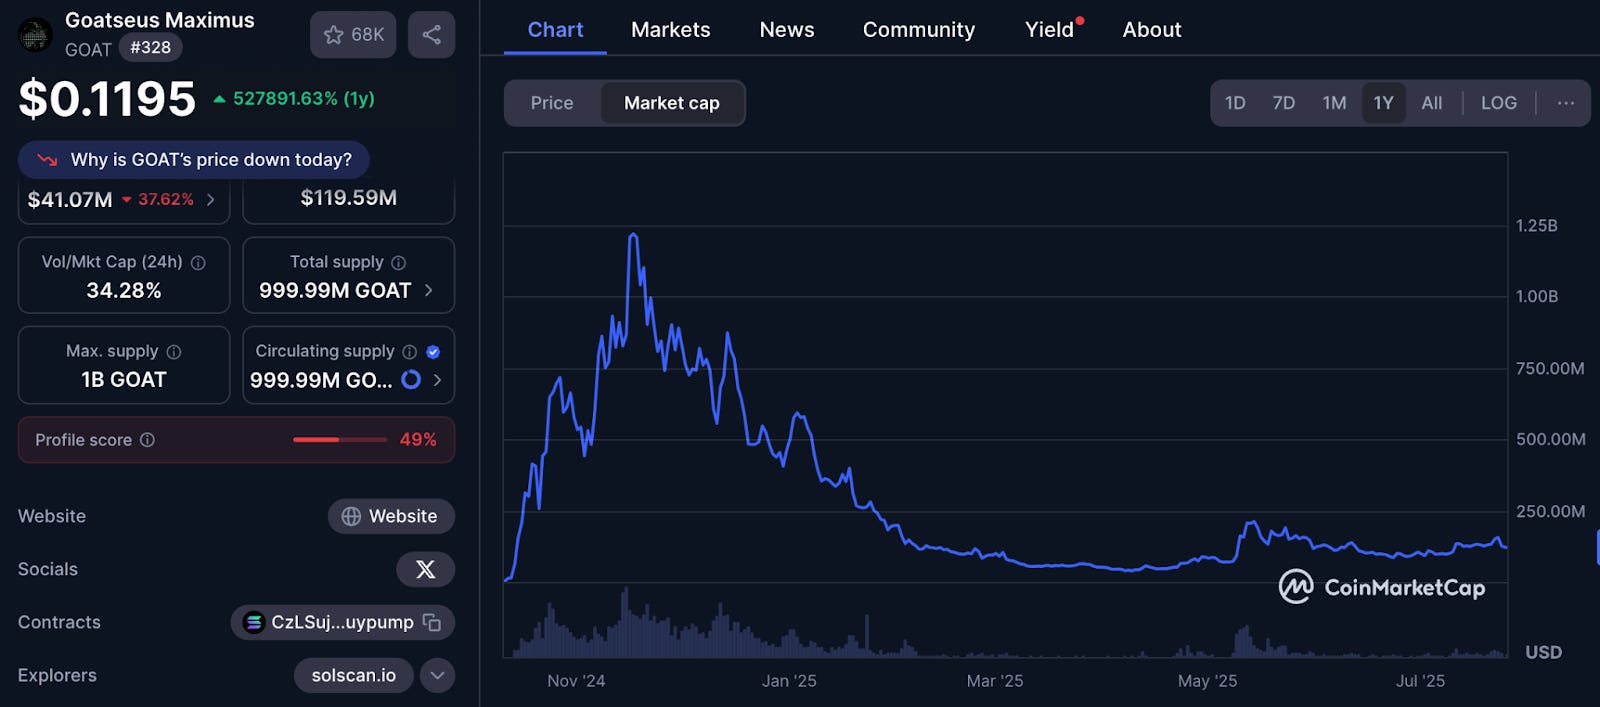Image resolution: width=1600 pixels, height=707 pixels.
Task: Click the USD currency label on chart
Action: click(x=1543, y=652)
